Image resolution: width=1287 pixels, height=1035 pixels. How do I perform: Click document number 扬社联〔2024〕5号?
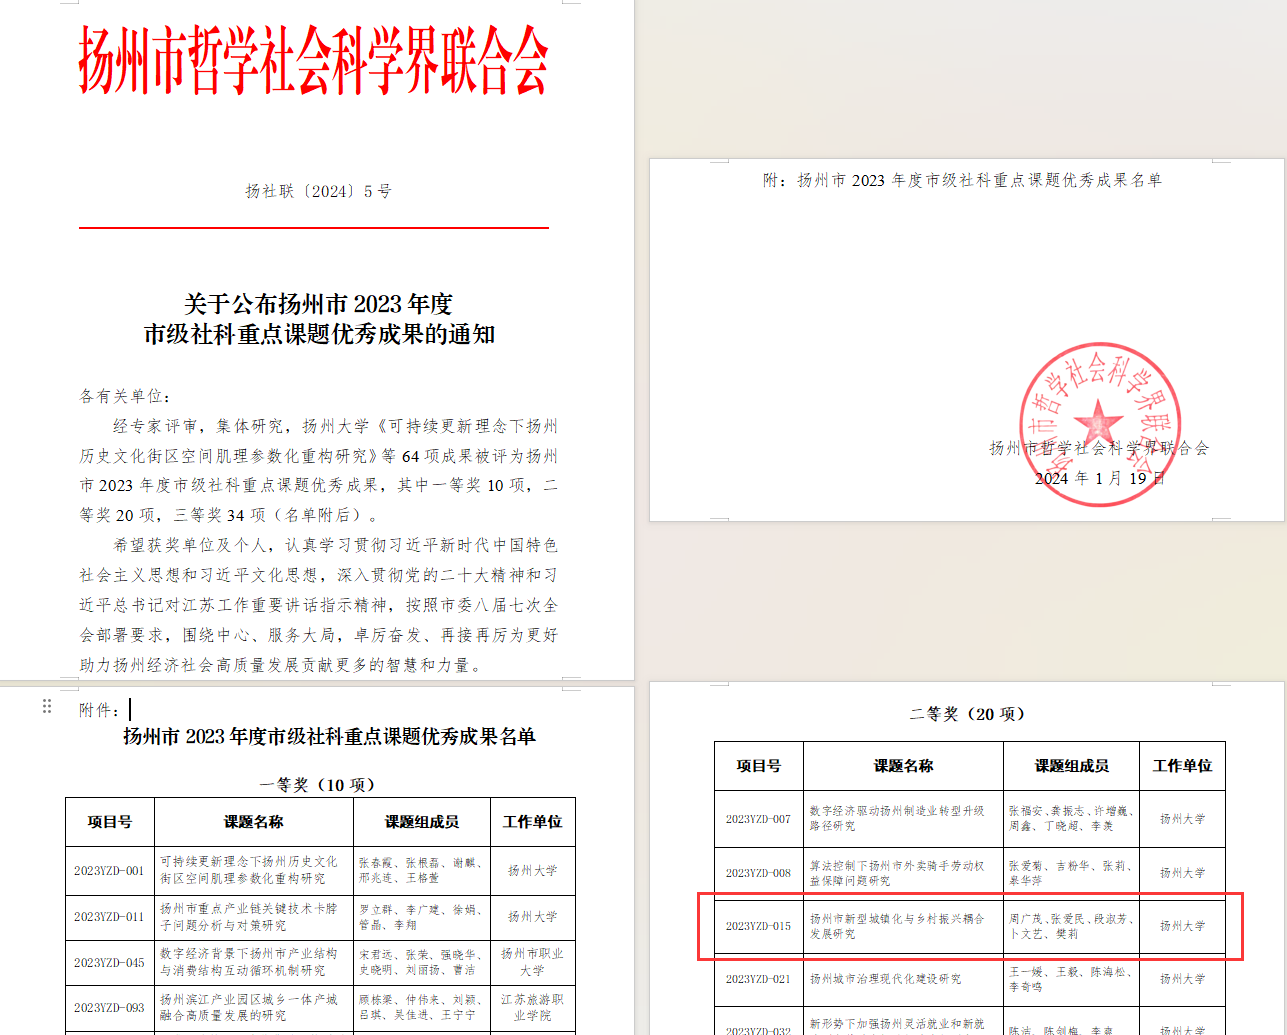coord(318,191)
